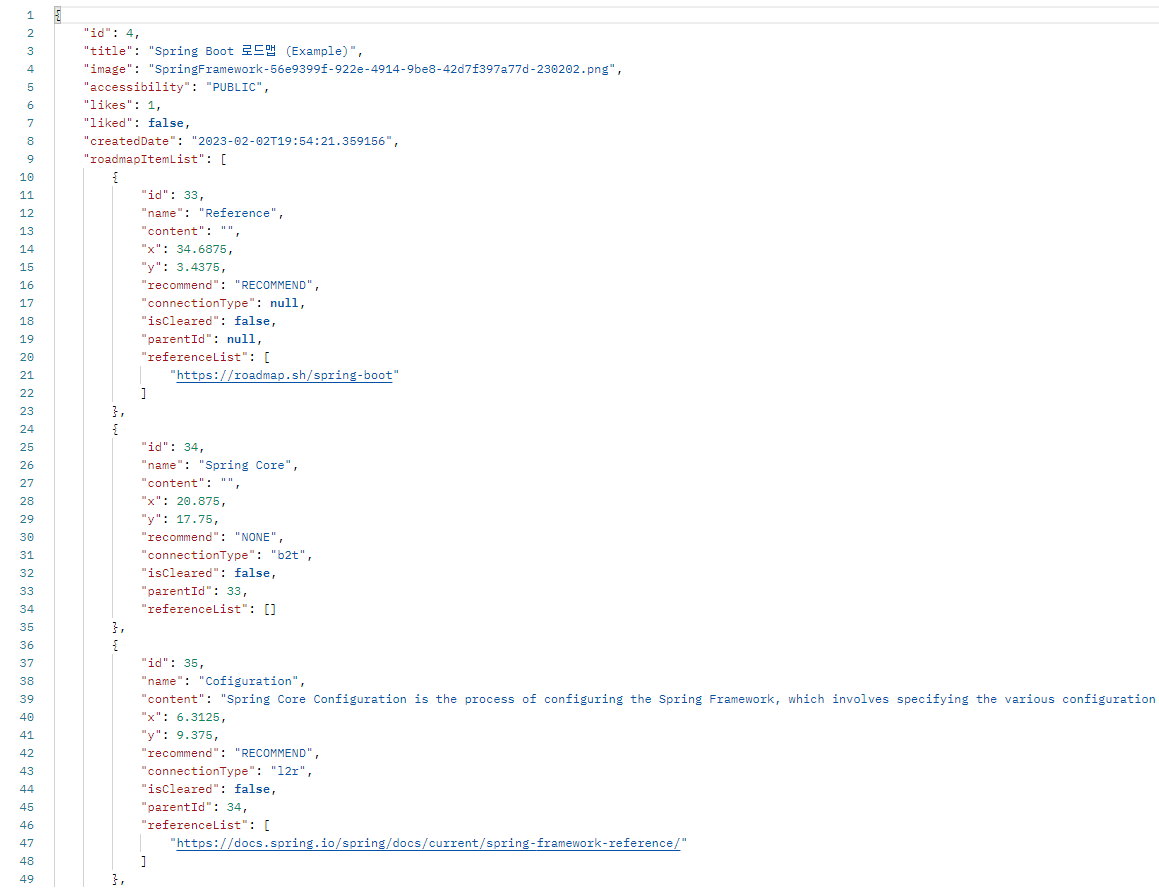
Task: Open the docs.spring.io reference link
Action: pyautogui.click(x=428, y=843)
